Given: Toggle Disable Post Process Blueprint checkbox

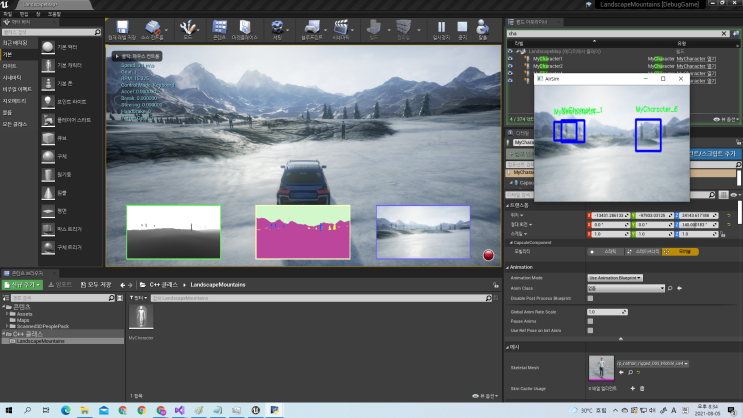Looking at the screenshot, I should (590, 299).
